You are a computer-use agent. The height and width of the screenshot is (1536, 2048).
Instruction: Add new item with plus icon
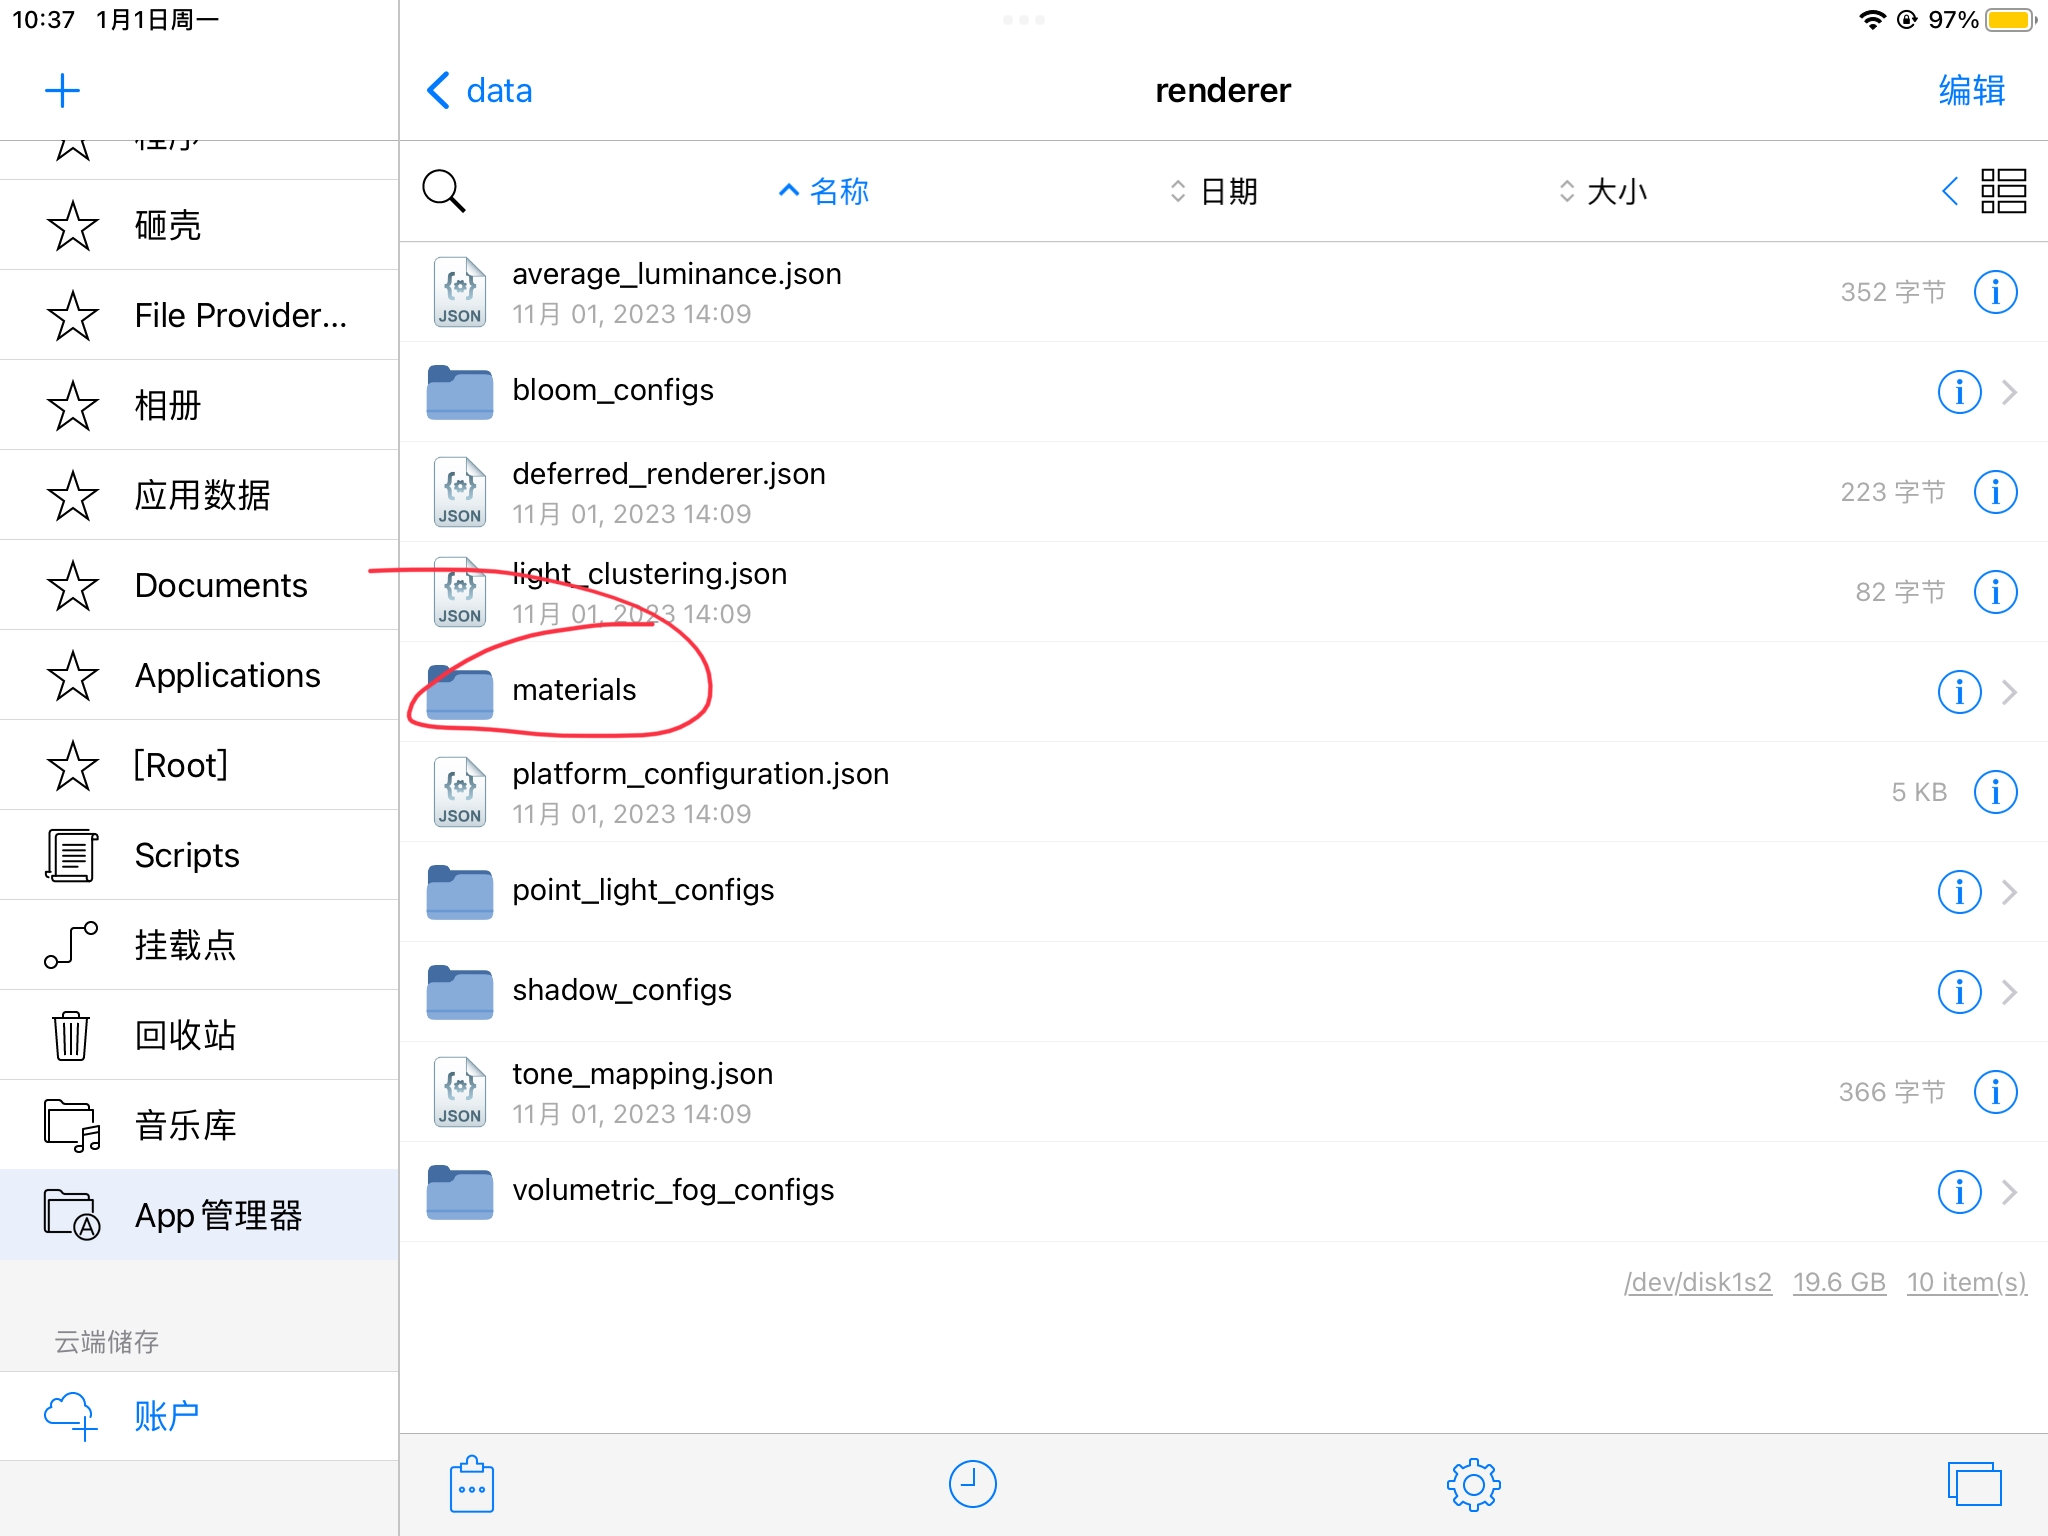coord(62,91)
